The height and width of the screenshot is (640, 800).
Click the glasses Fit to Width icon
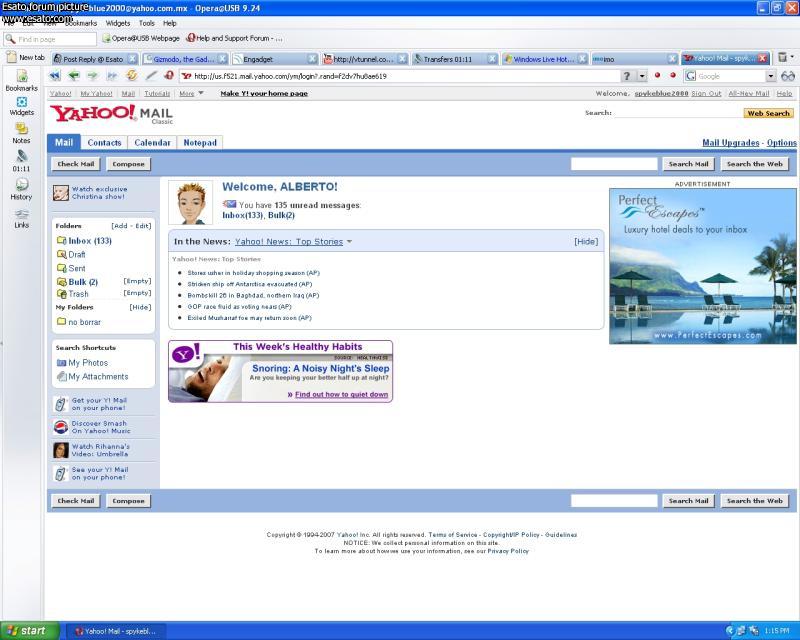788,76
